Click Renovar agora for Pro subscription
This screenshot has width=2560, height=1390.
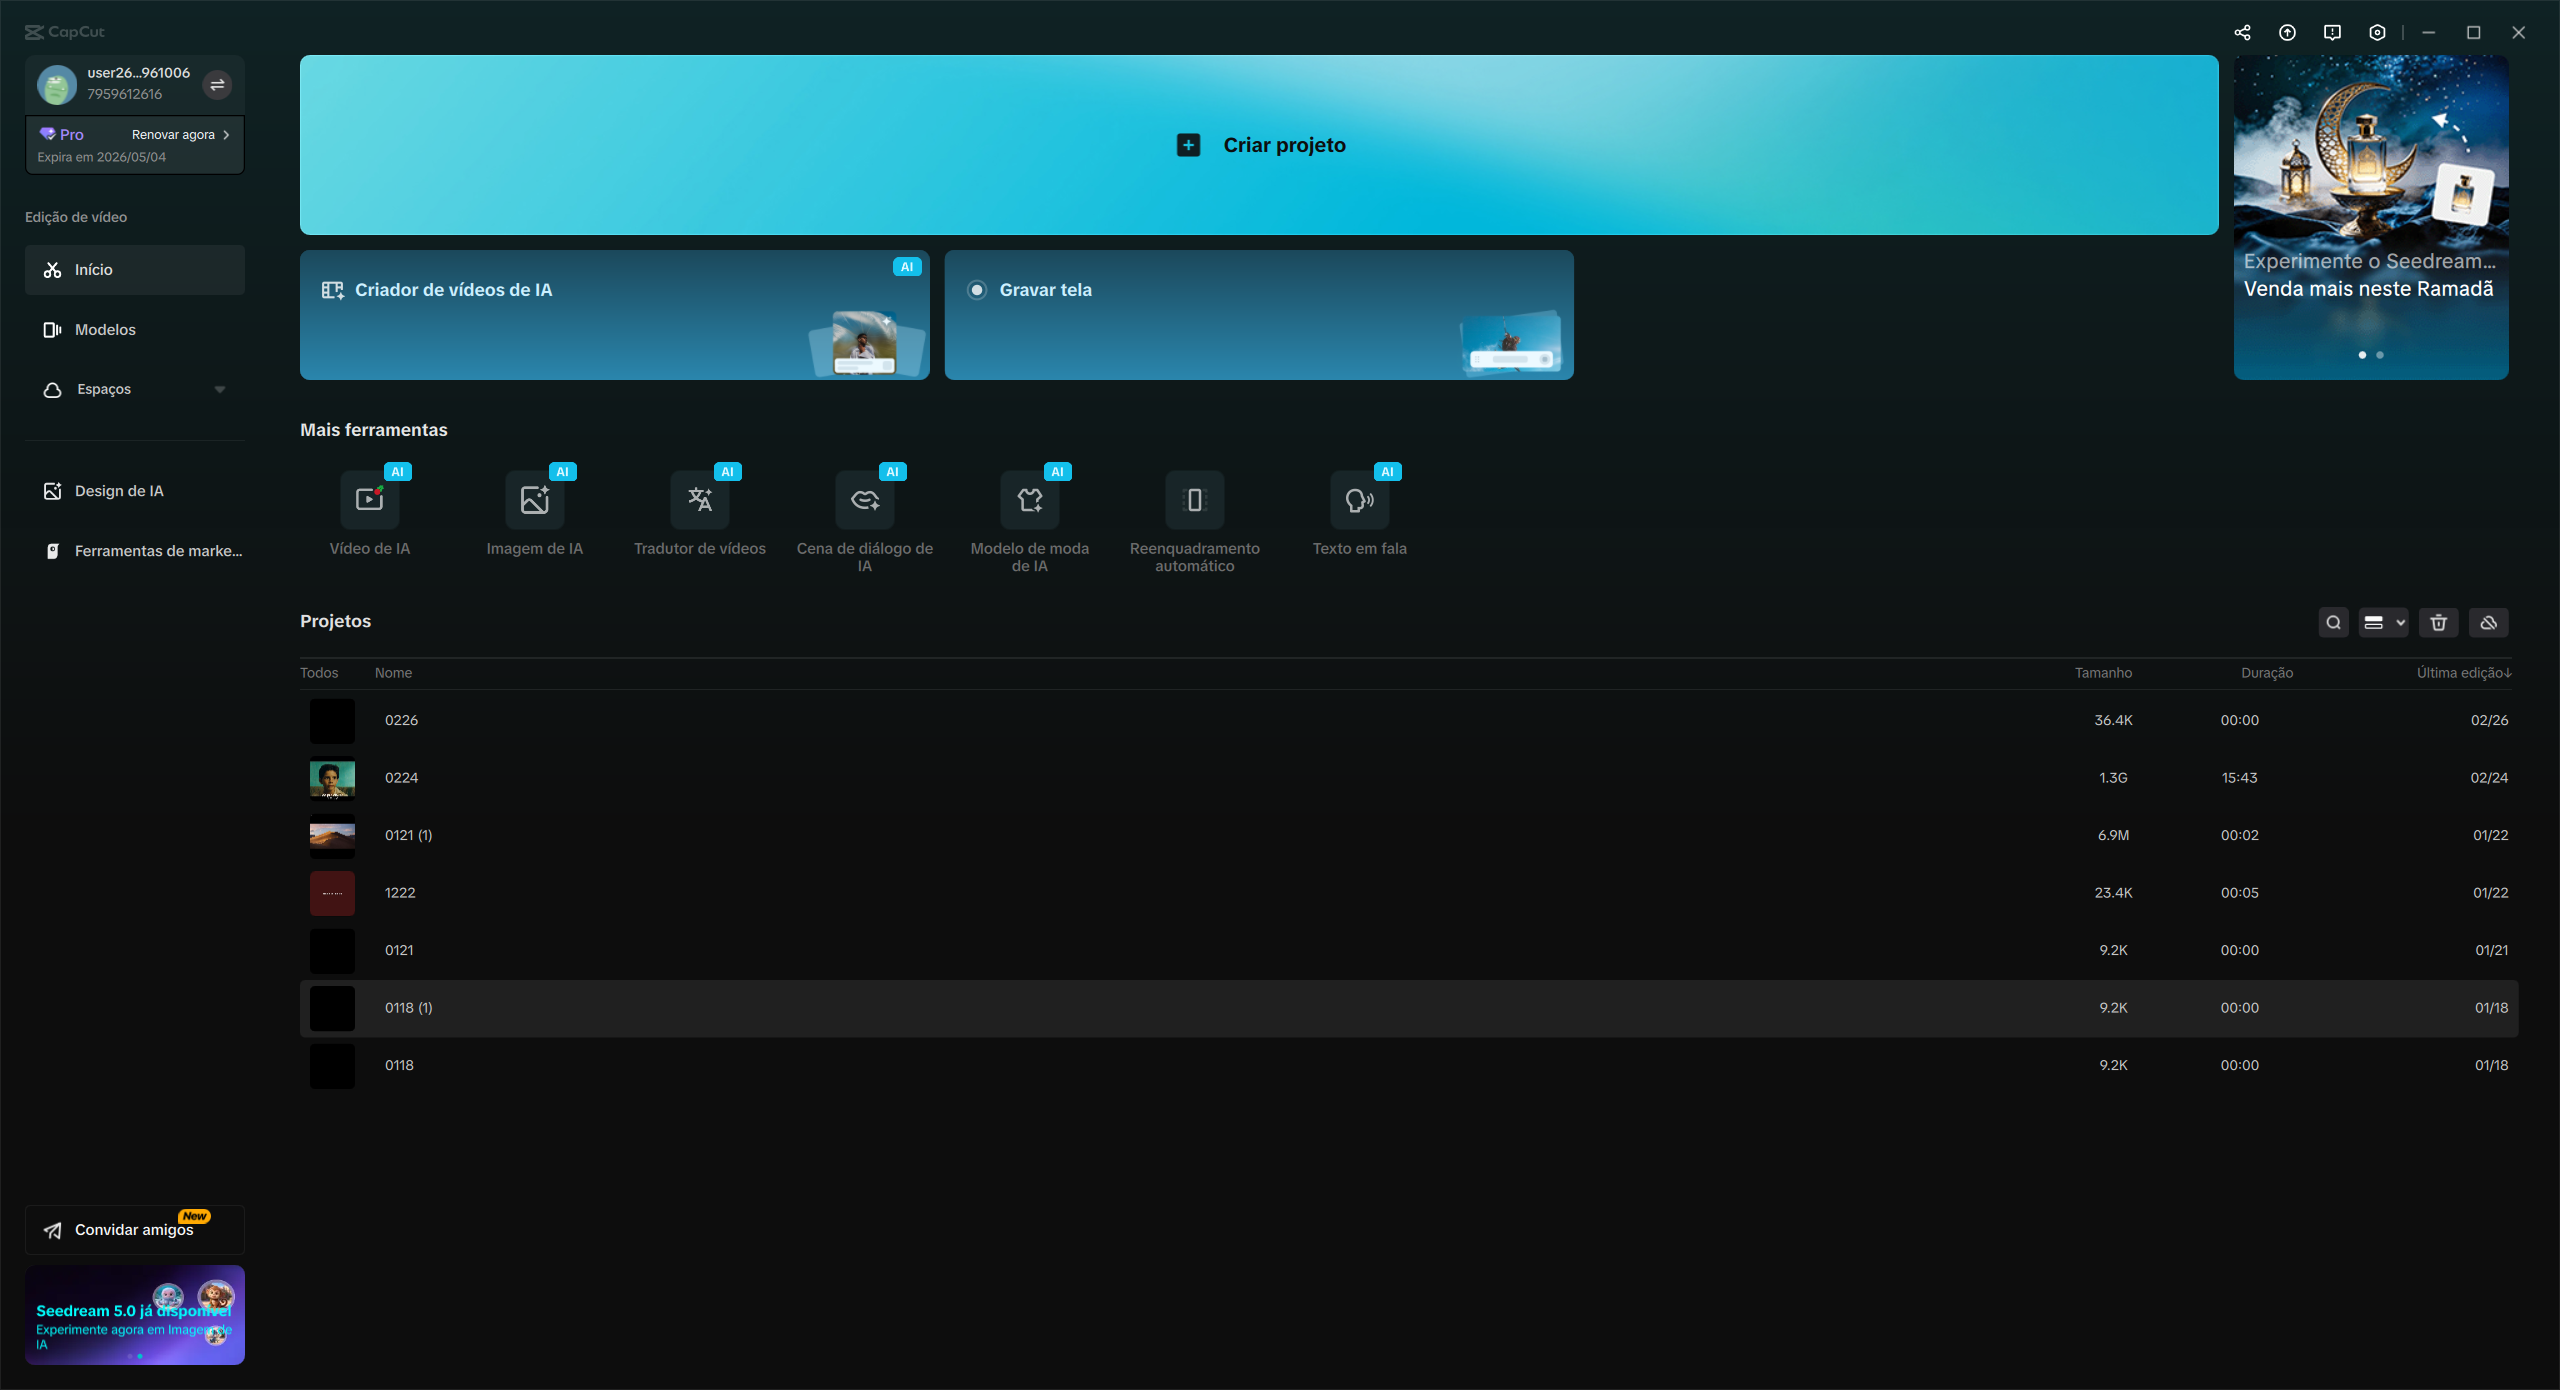coord(172,133)
